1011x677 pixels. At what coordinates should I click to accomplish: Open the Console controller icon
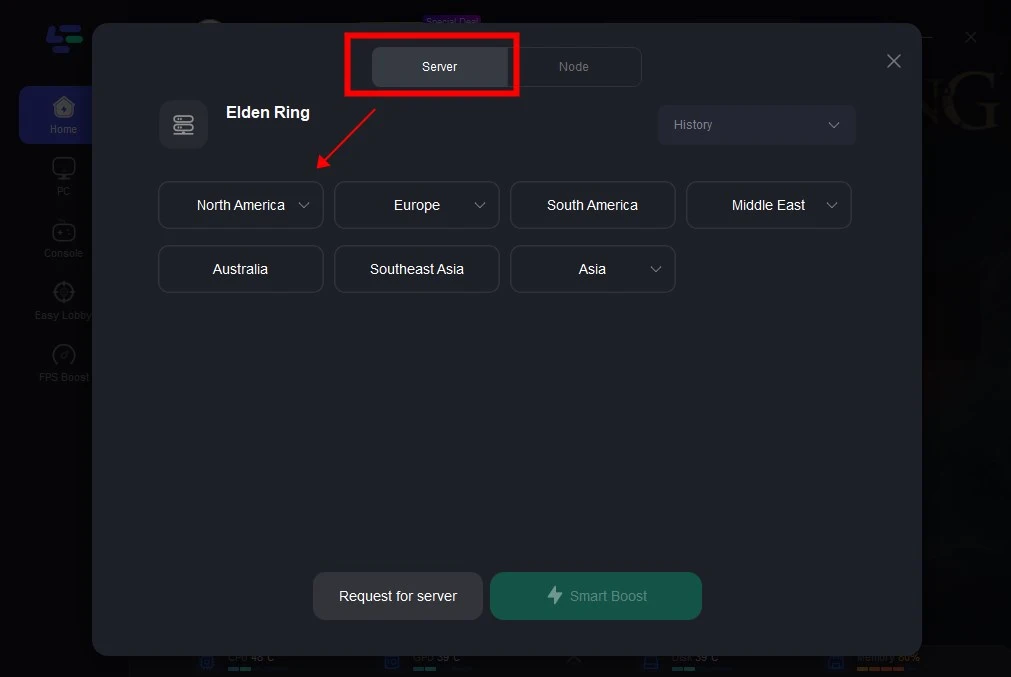[63, 232]
